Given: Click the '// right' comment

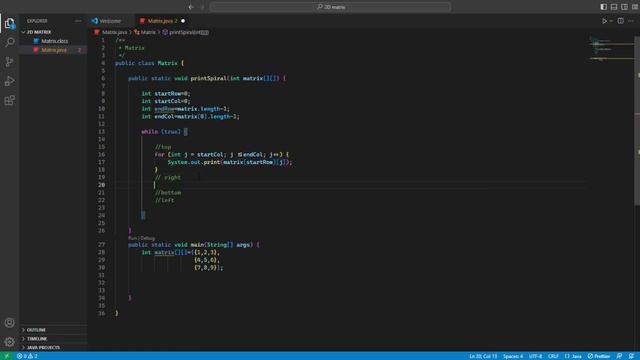Looking at the screenshot, I should tap(168, 178).
